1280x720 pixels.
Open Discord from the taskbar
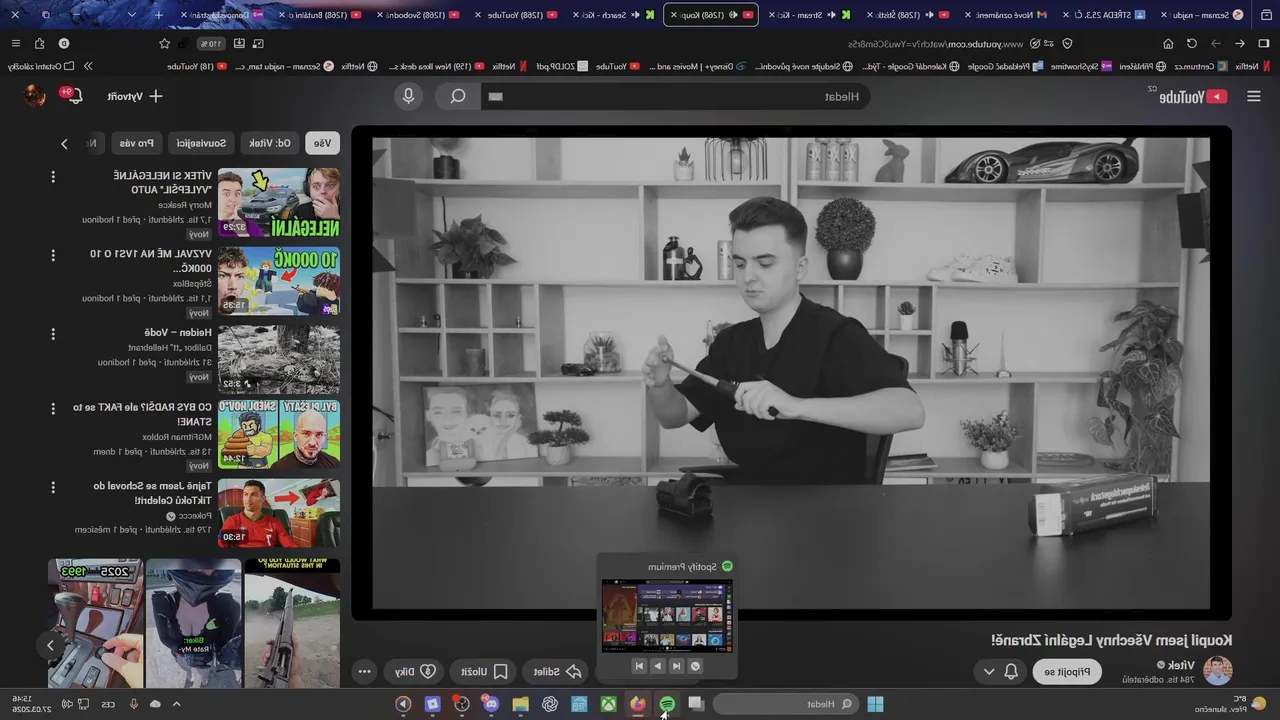coord(490,704)
